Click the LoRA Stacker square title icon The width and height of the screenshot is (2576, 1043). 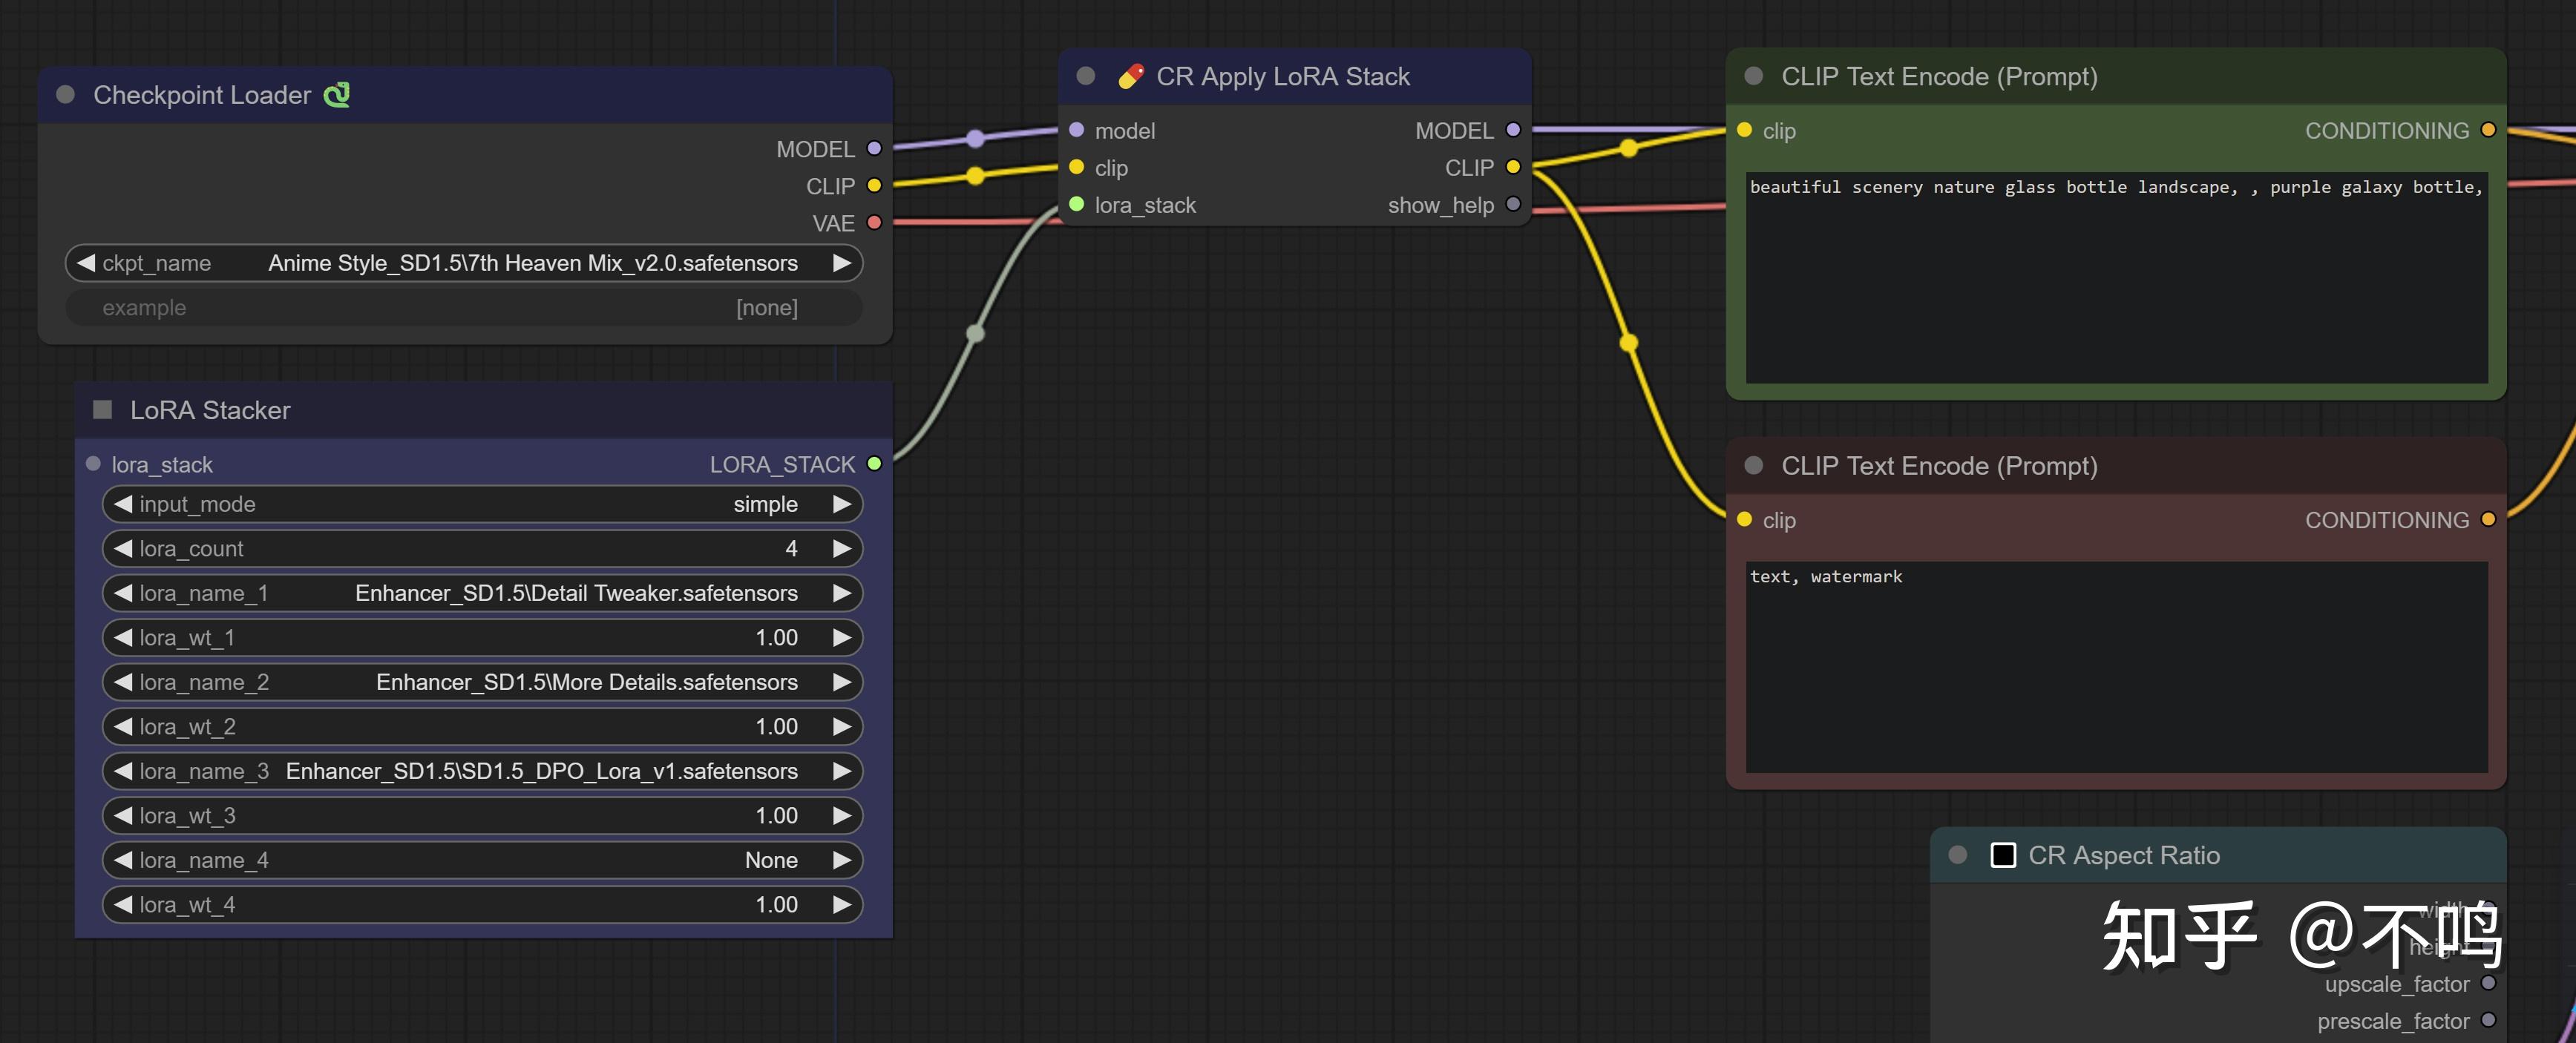coord(102,410)
